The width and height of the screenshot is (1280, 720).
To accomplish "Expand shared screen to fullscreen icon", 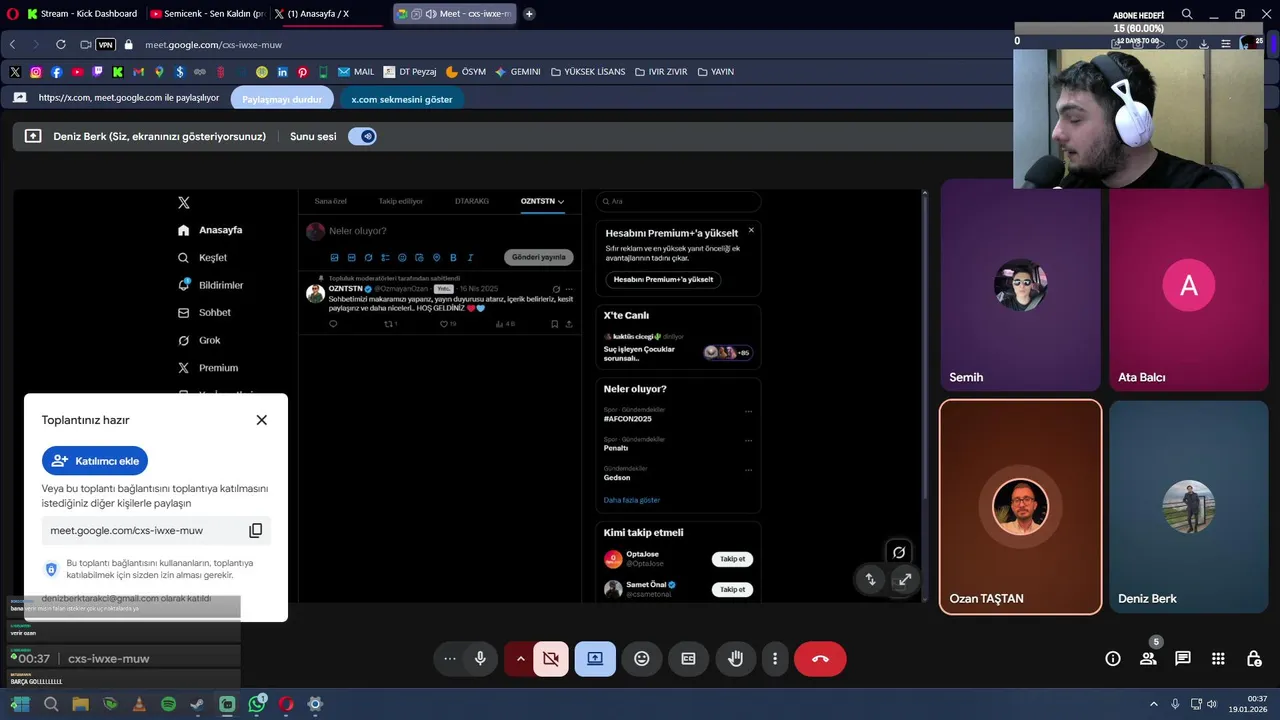I will click(x=904, y=579).
